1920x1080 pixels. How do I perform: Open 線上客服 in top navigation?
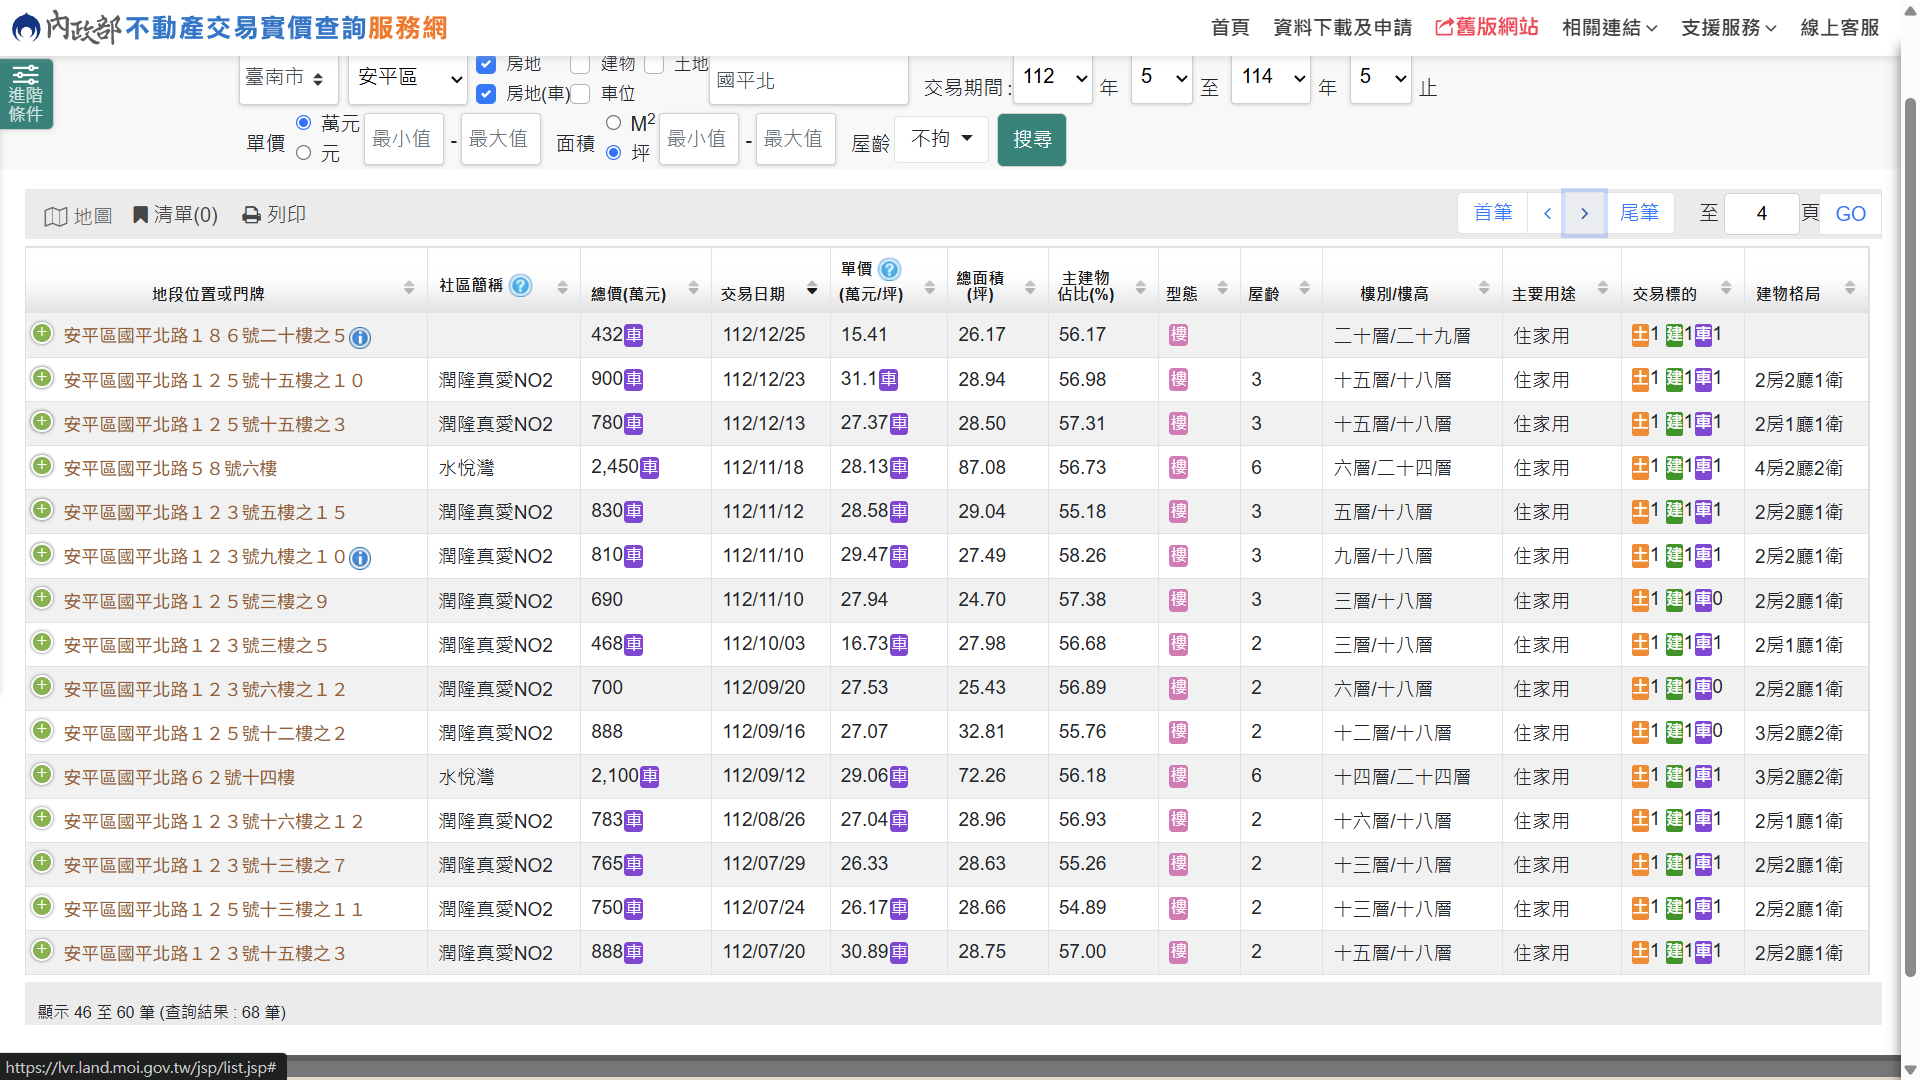1840,28
